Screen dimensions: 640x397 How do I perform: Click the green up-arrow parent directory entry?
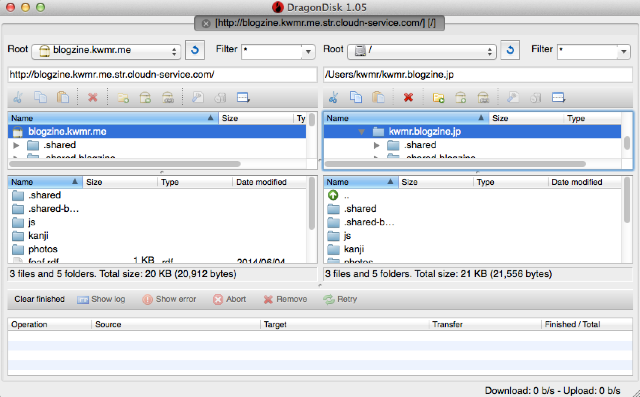click(x=333, y=195)
